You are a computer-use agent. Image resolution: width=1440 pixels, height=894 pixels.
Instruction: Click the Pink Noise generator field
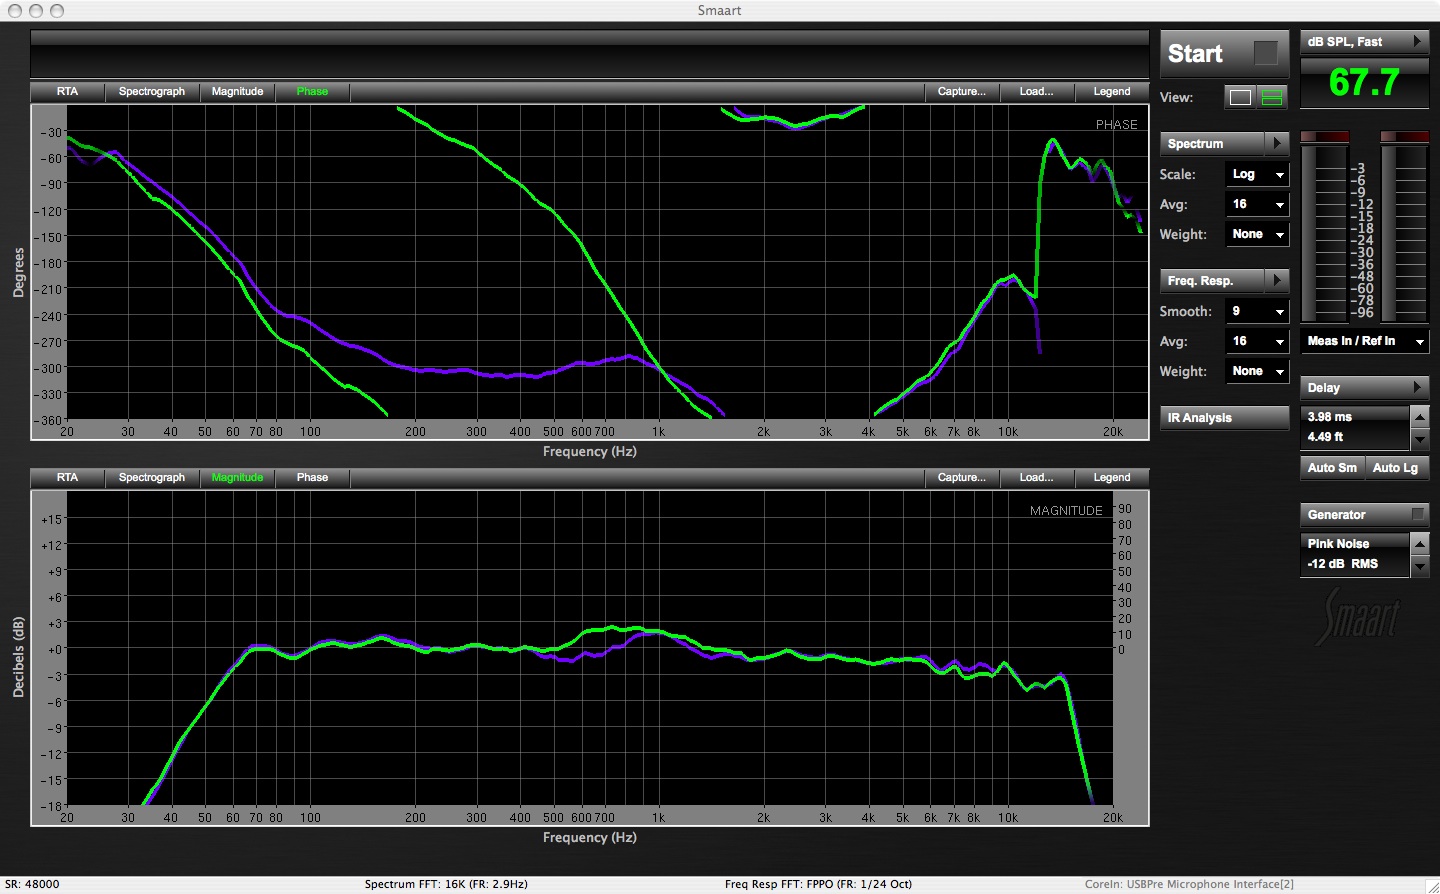(x=1338, y=544)
